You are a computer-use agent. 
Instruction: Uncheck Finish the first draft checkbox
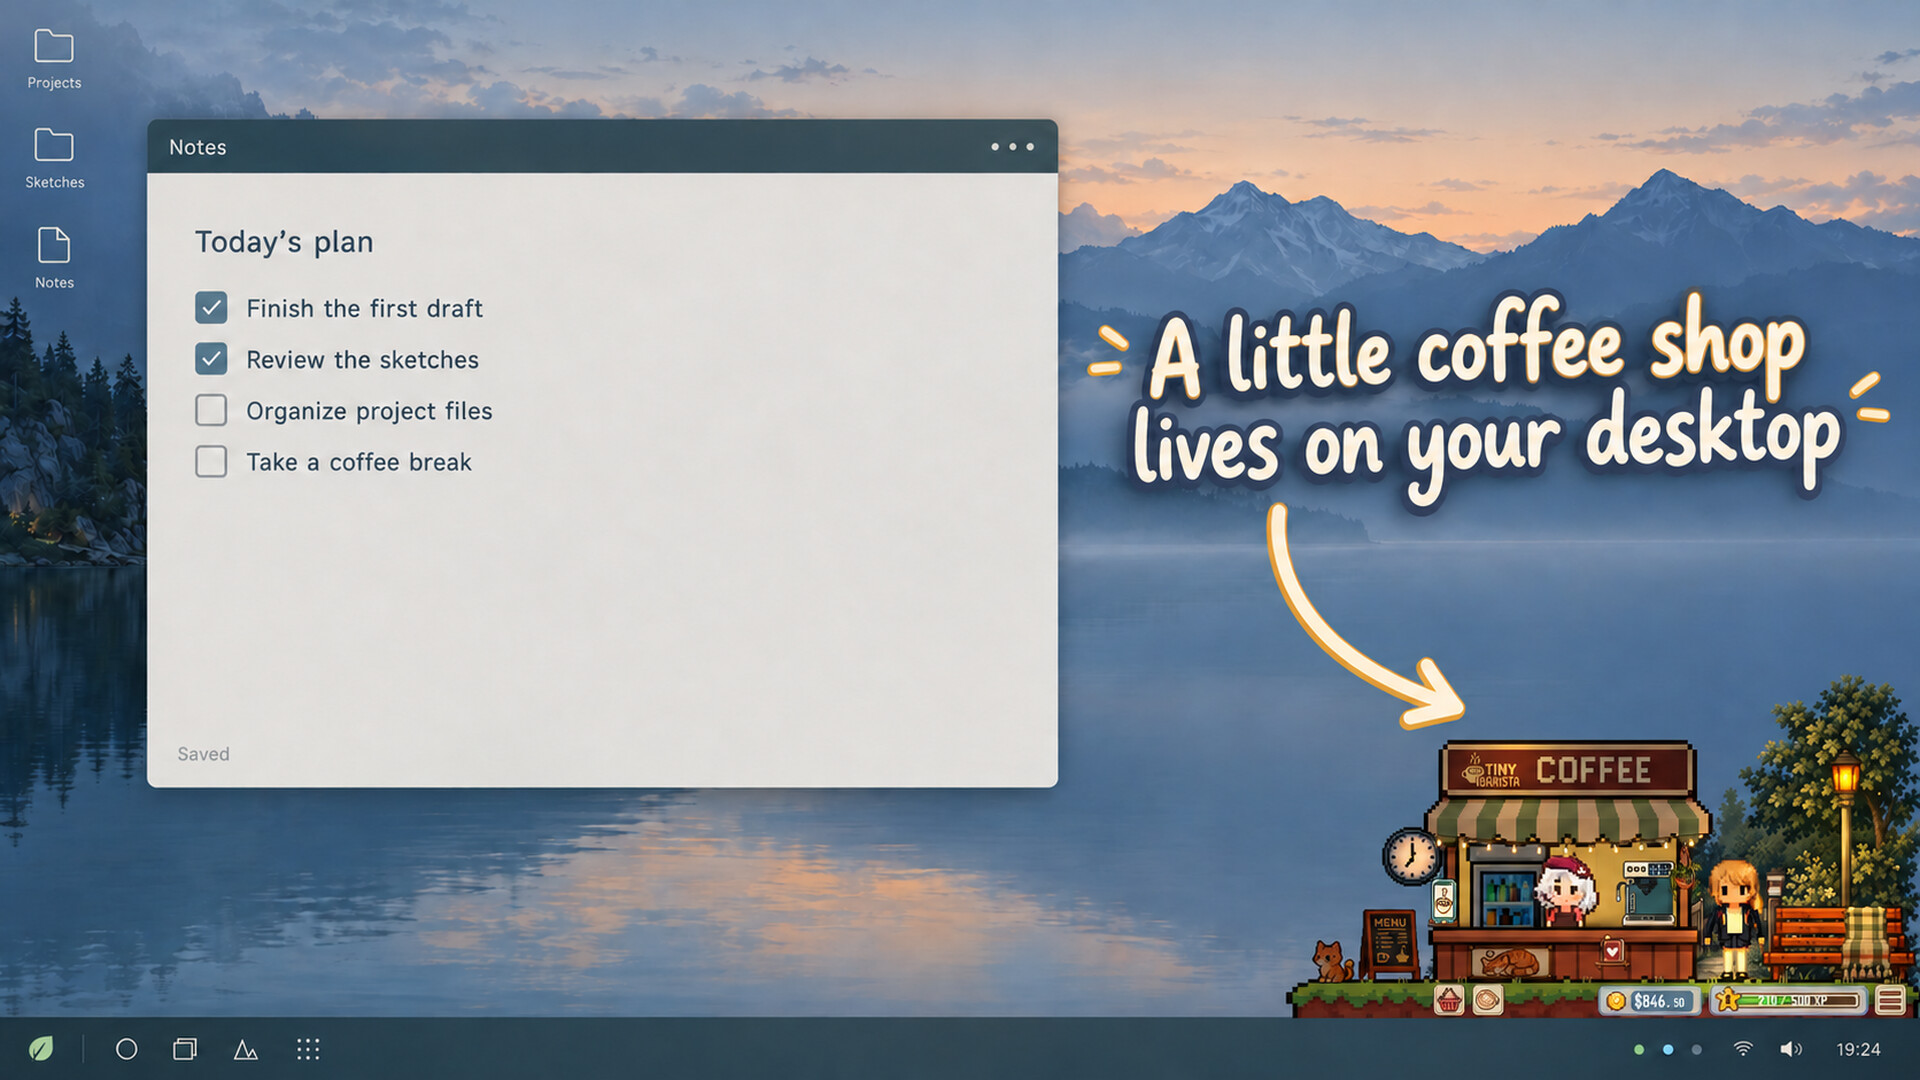point(211,308)
